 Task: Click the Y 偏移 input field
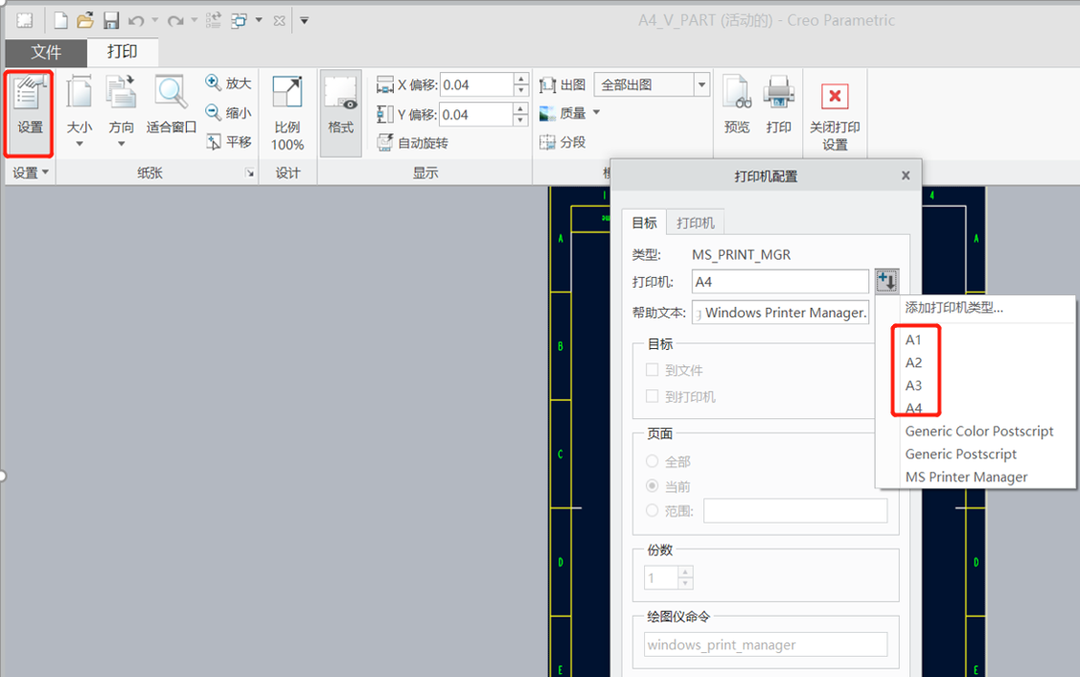(477, 114)
